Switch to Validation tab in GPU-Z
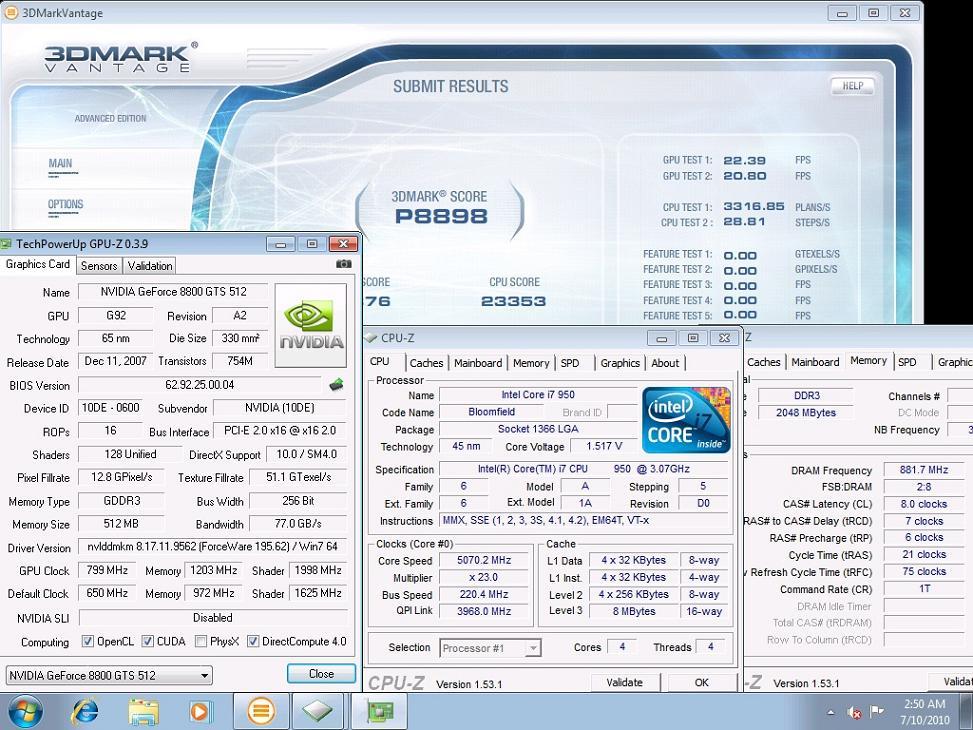The width and height of the screenshot is (973, 730). [x=150, y=266]
